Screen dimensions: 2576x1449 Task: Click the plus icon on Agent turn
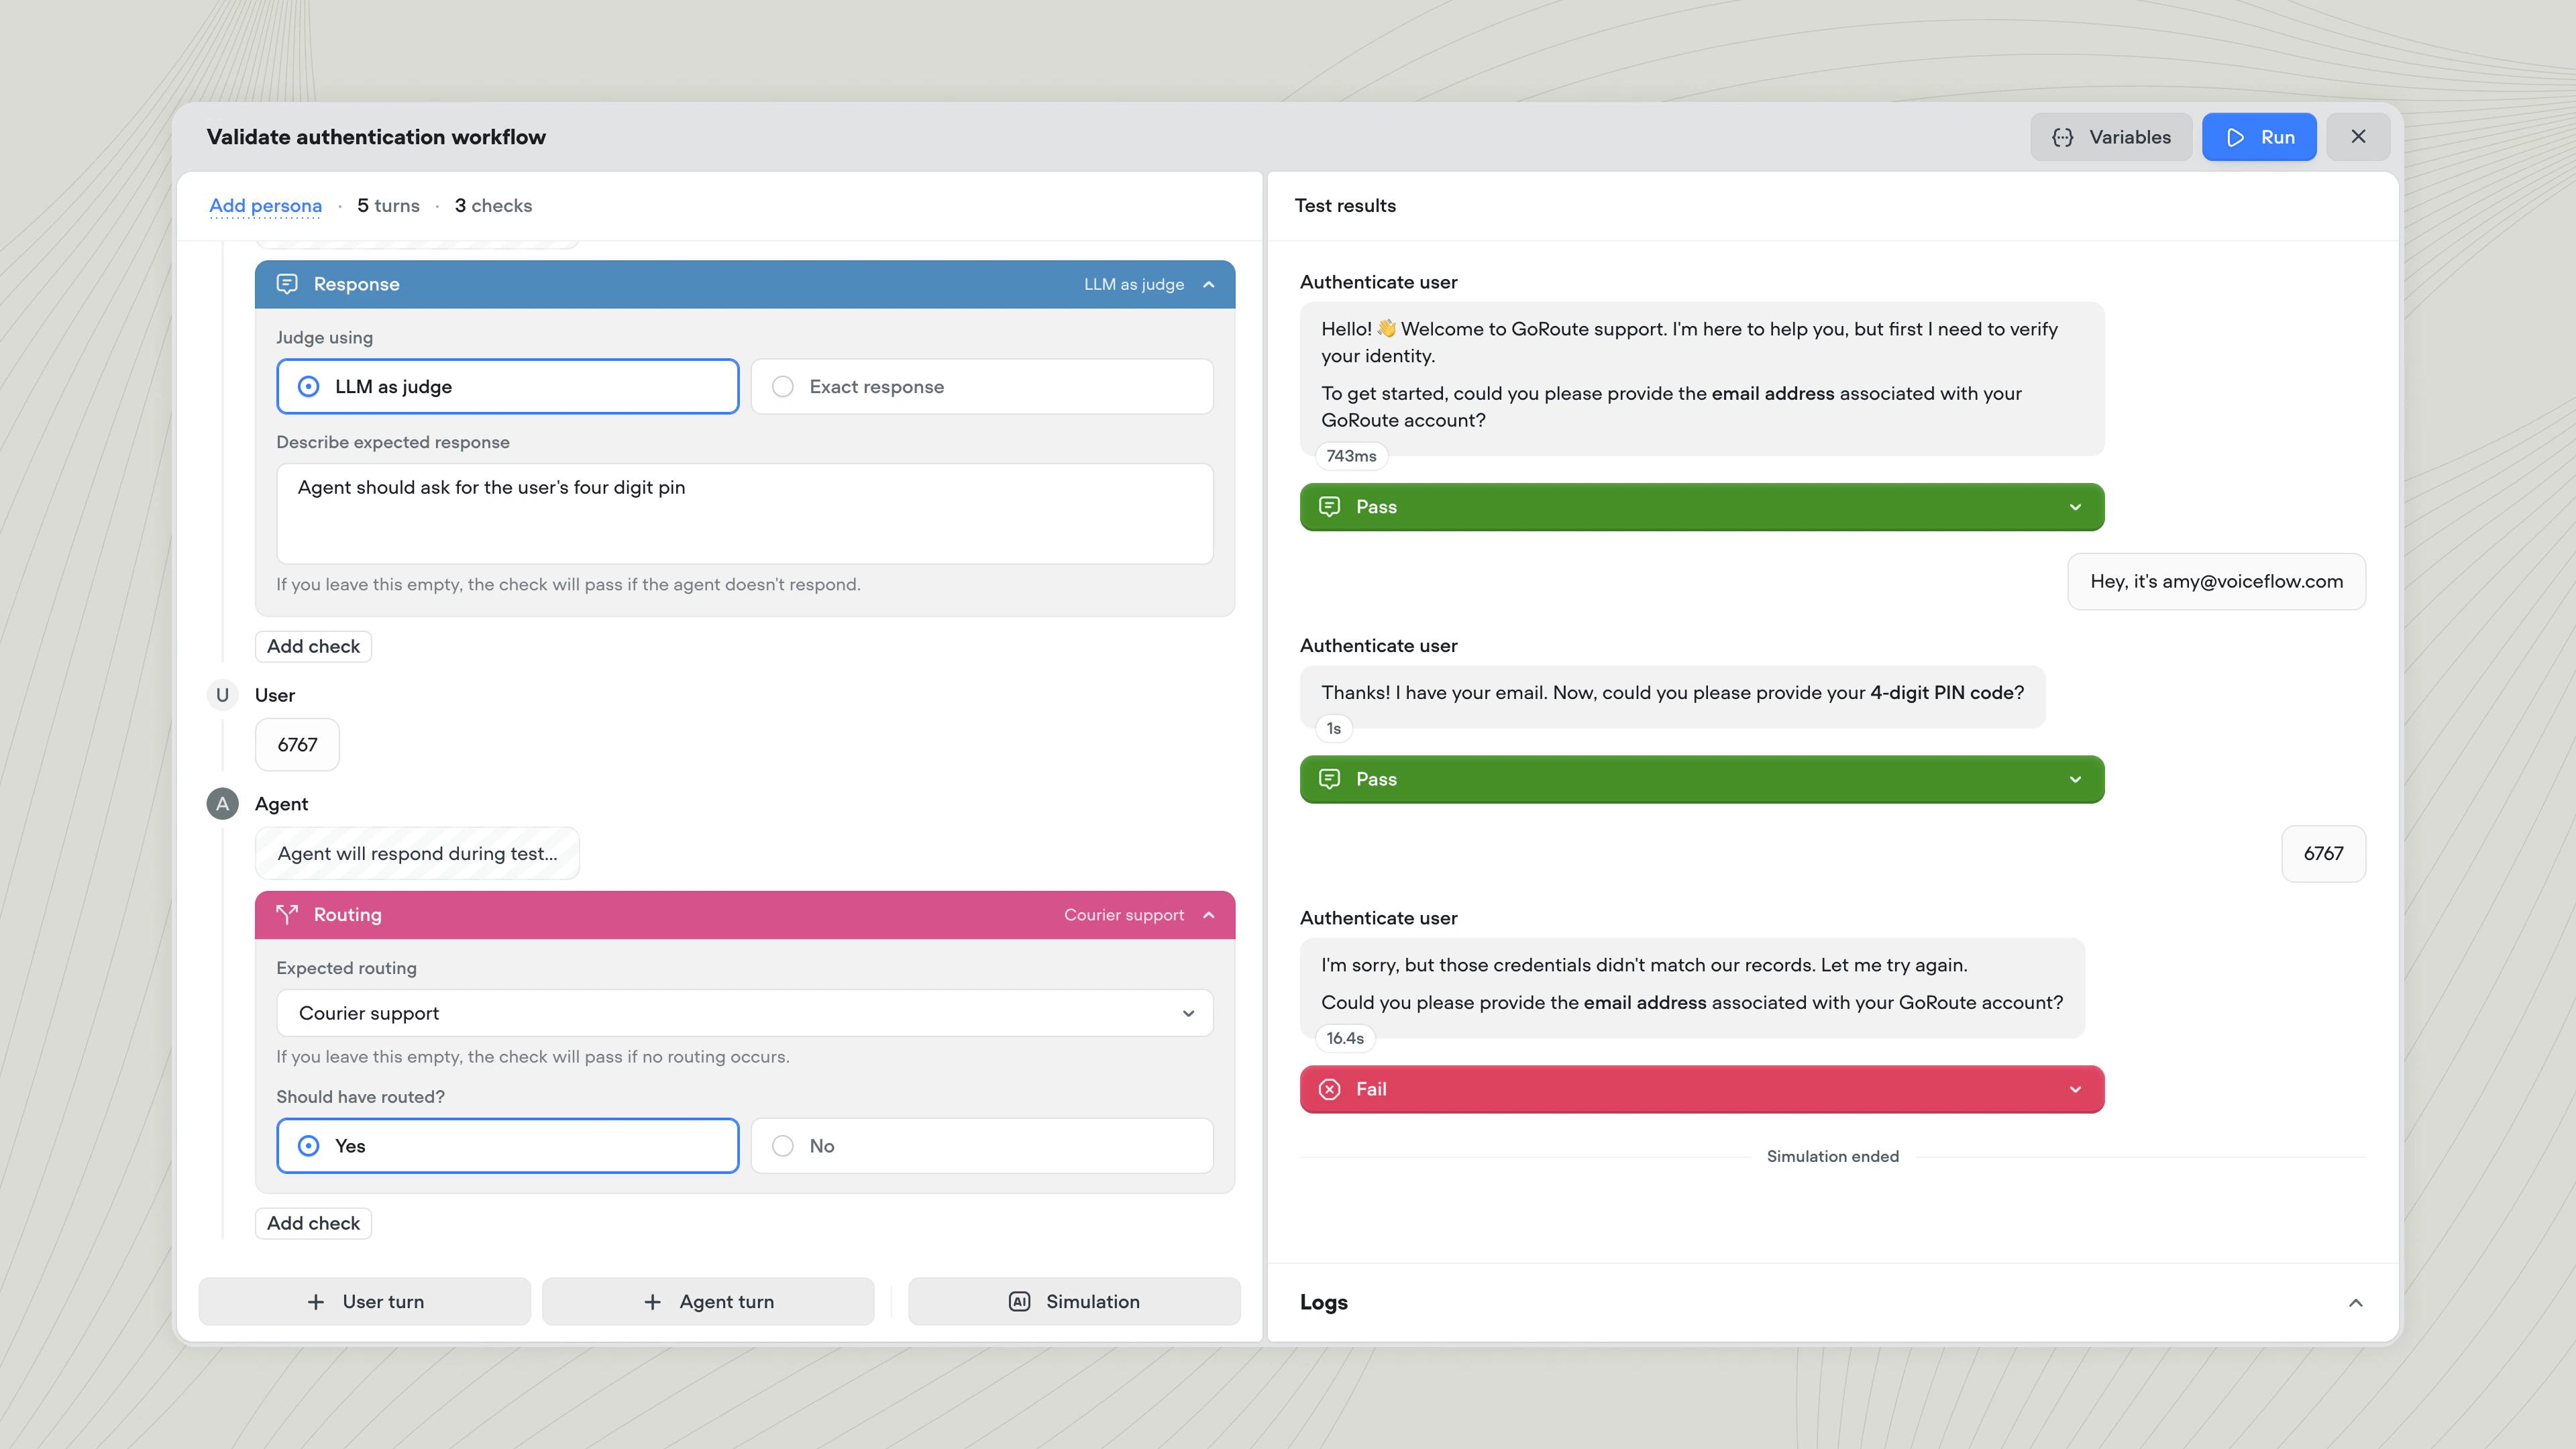pyautogui.click(x=652, y=1302)
